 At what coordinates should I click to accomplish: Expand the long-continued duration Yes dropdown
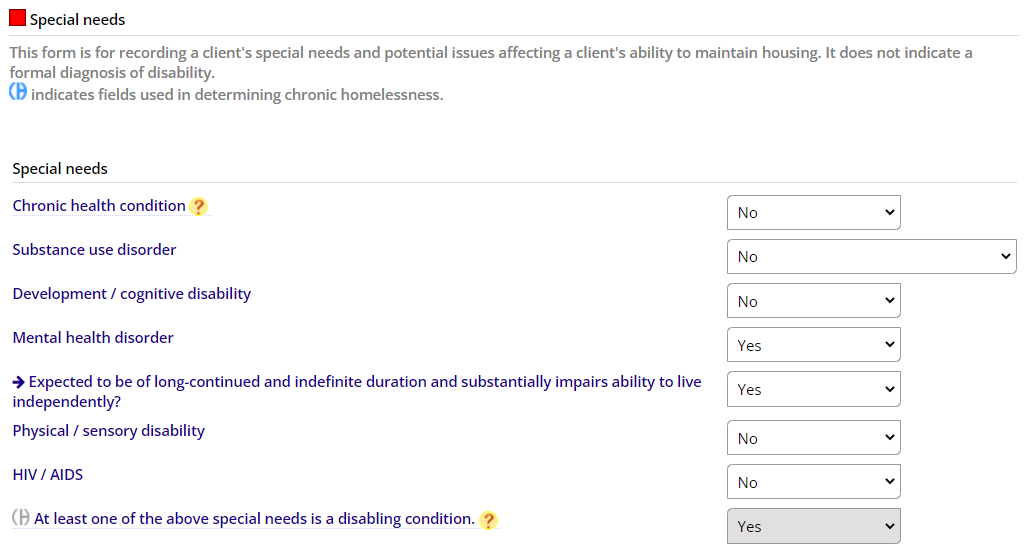(813, 389)
